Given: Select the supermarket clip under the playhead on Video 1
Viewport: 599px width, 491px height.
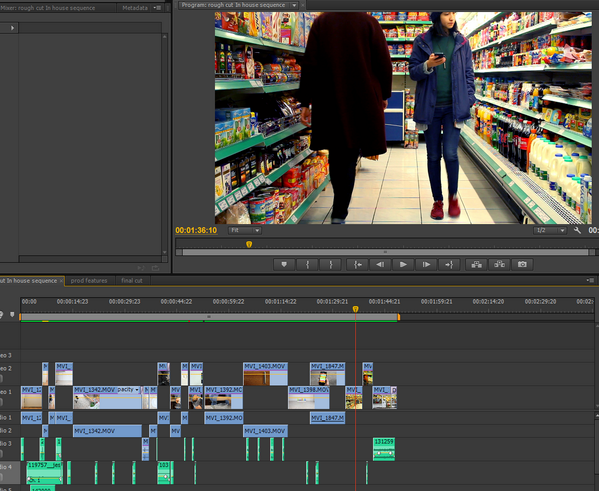Looking at the screenshot, I should coord(354,397).
